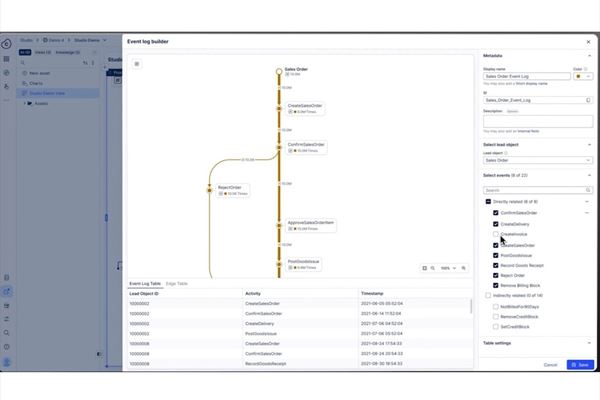600x400 pixels.
Task: Click the Sales Order start node
Action: tap(280, 70)
